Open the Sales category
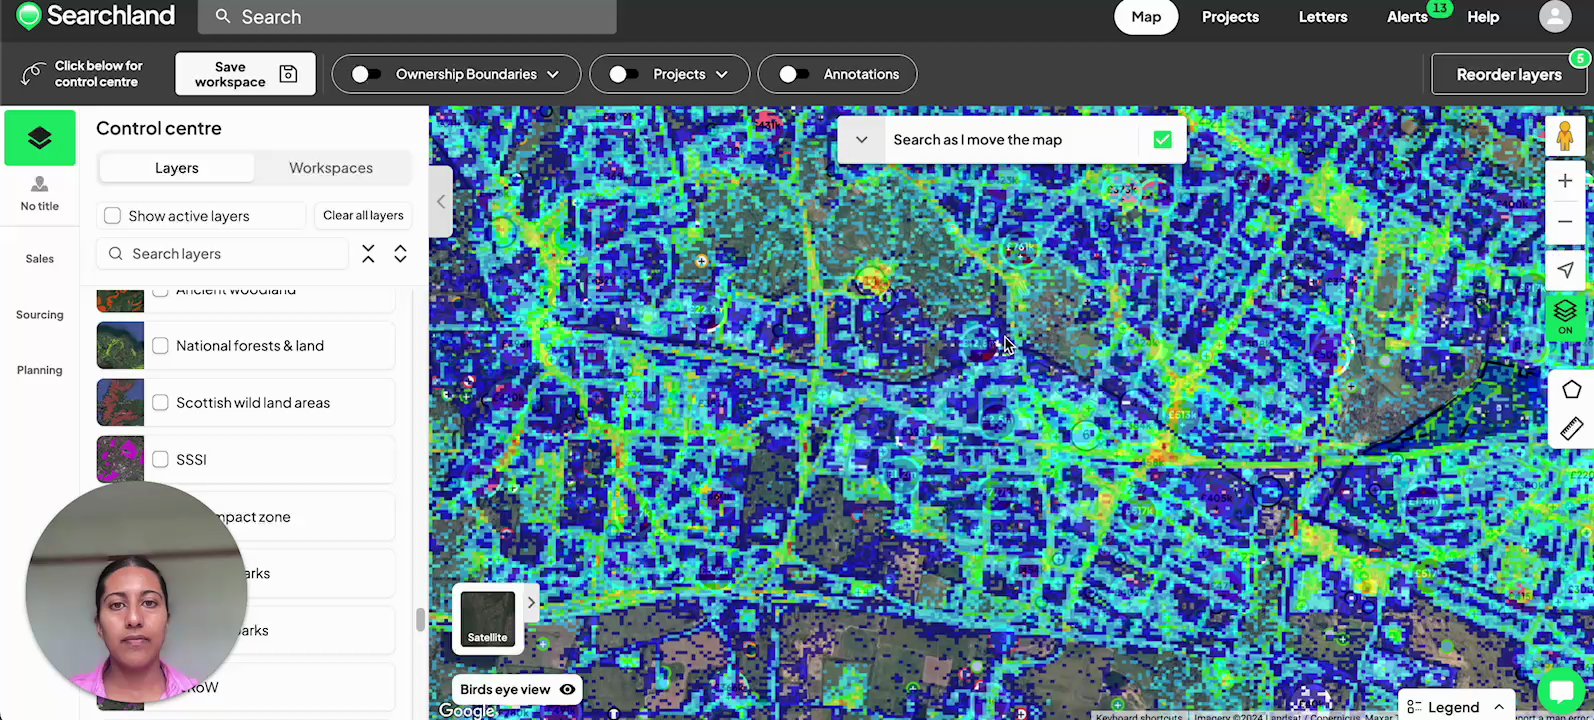This screenshot has width=1594, height=720. (x=40, y=259)
